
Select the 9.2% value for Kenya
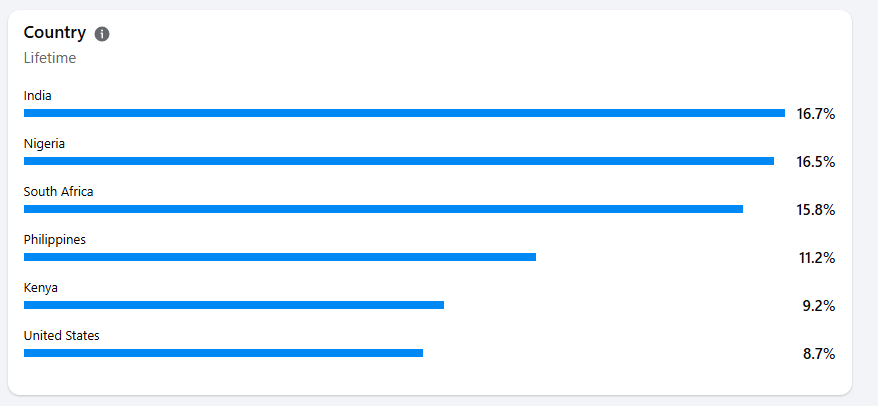click(819, 306)
